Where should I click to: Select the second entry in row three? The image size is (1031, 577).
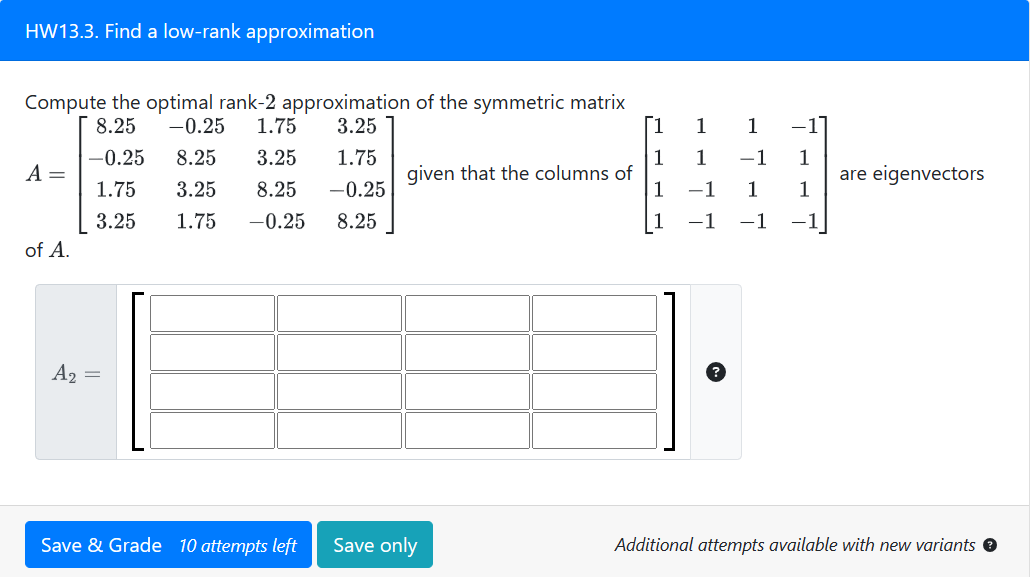[x=339, y=390]
